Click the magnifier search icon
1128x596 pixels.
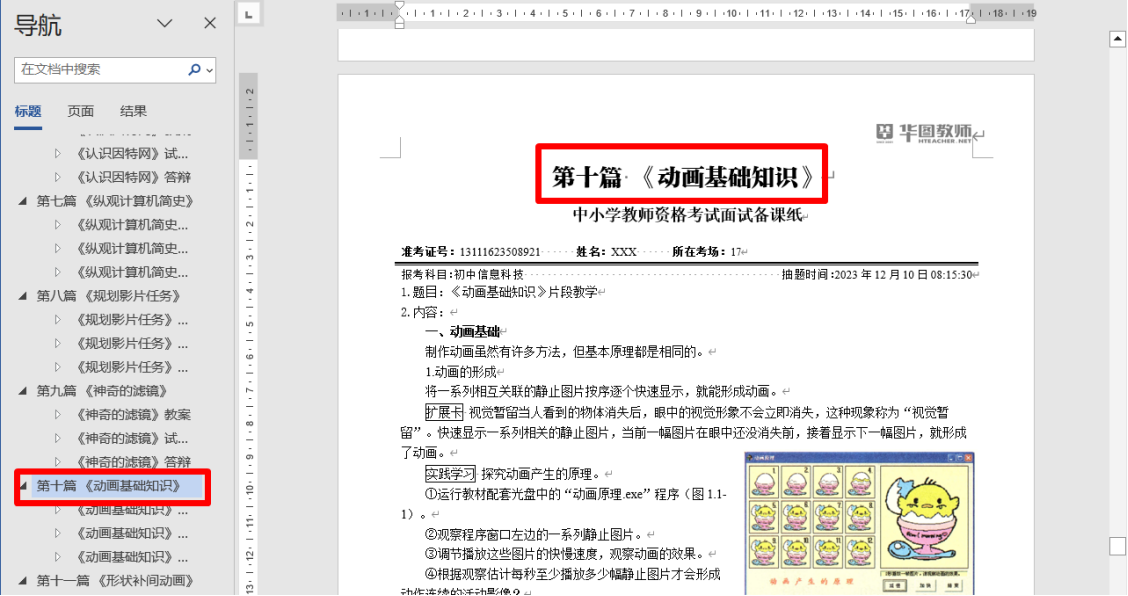coord(194,70)
